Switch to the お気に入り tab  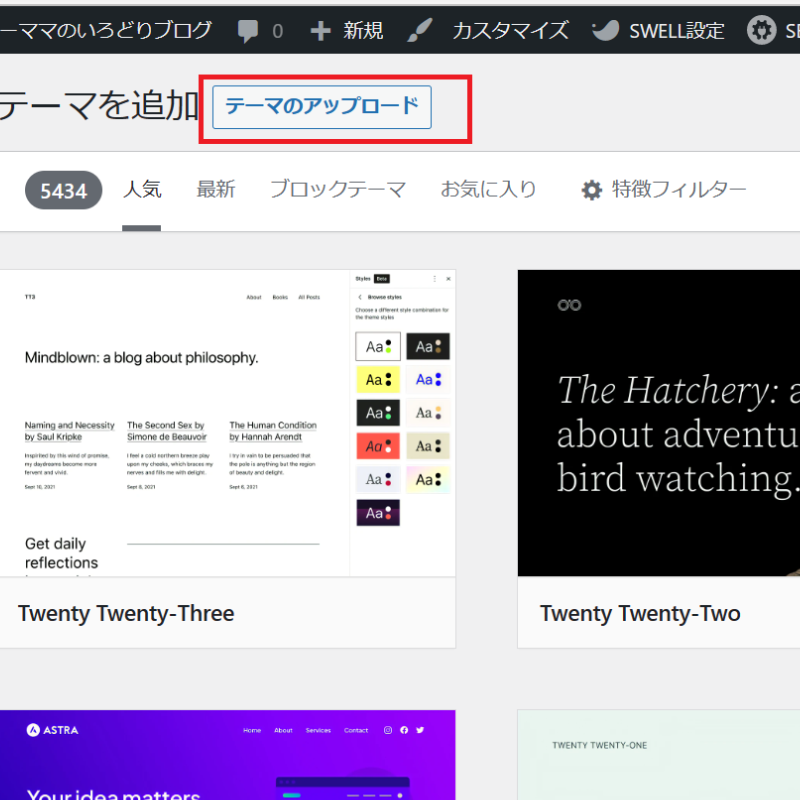pos(488,189)
